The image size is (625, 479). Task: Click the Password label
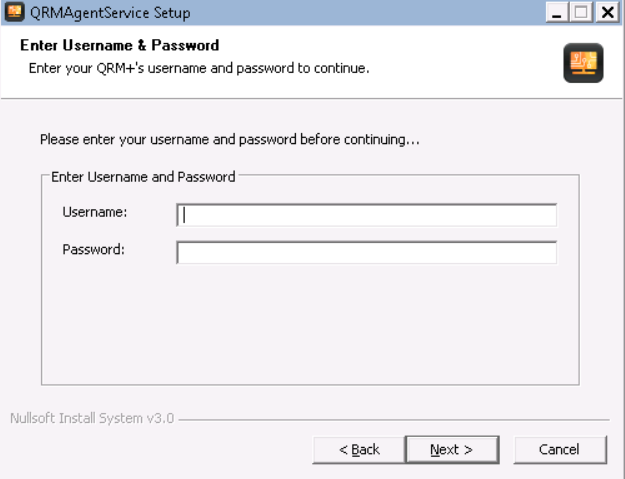click(x=93, y=249)
